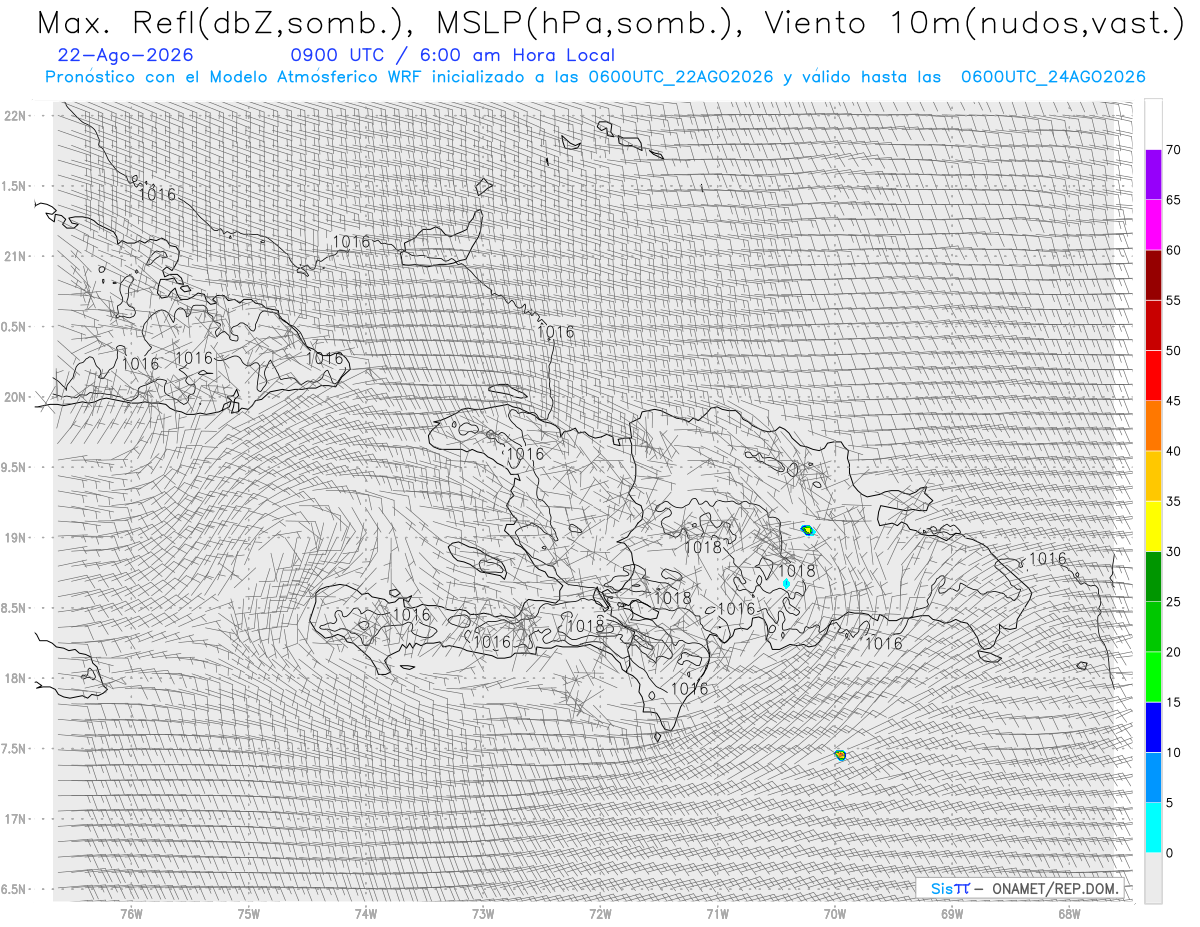The image size is (1200, 927).
Task: Click the valid-until time '0600UTC_24AGO2026'
Action: pyautogui.click(x=1053, y=77)
